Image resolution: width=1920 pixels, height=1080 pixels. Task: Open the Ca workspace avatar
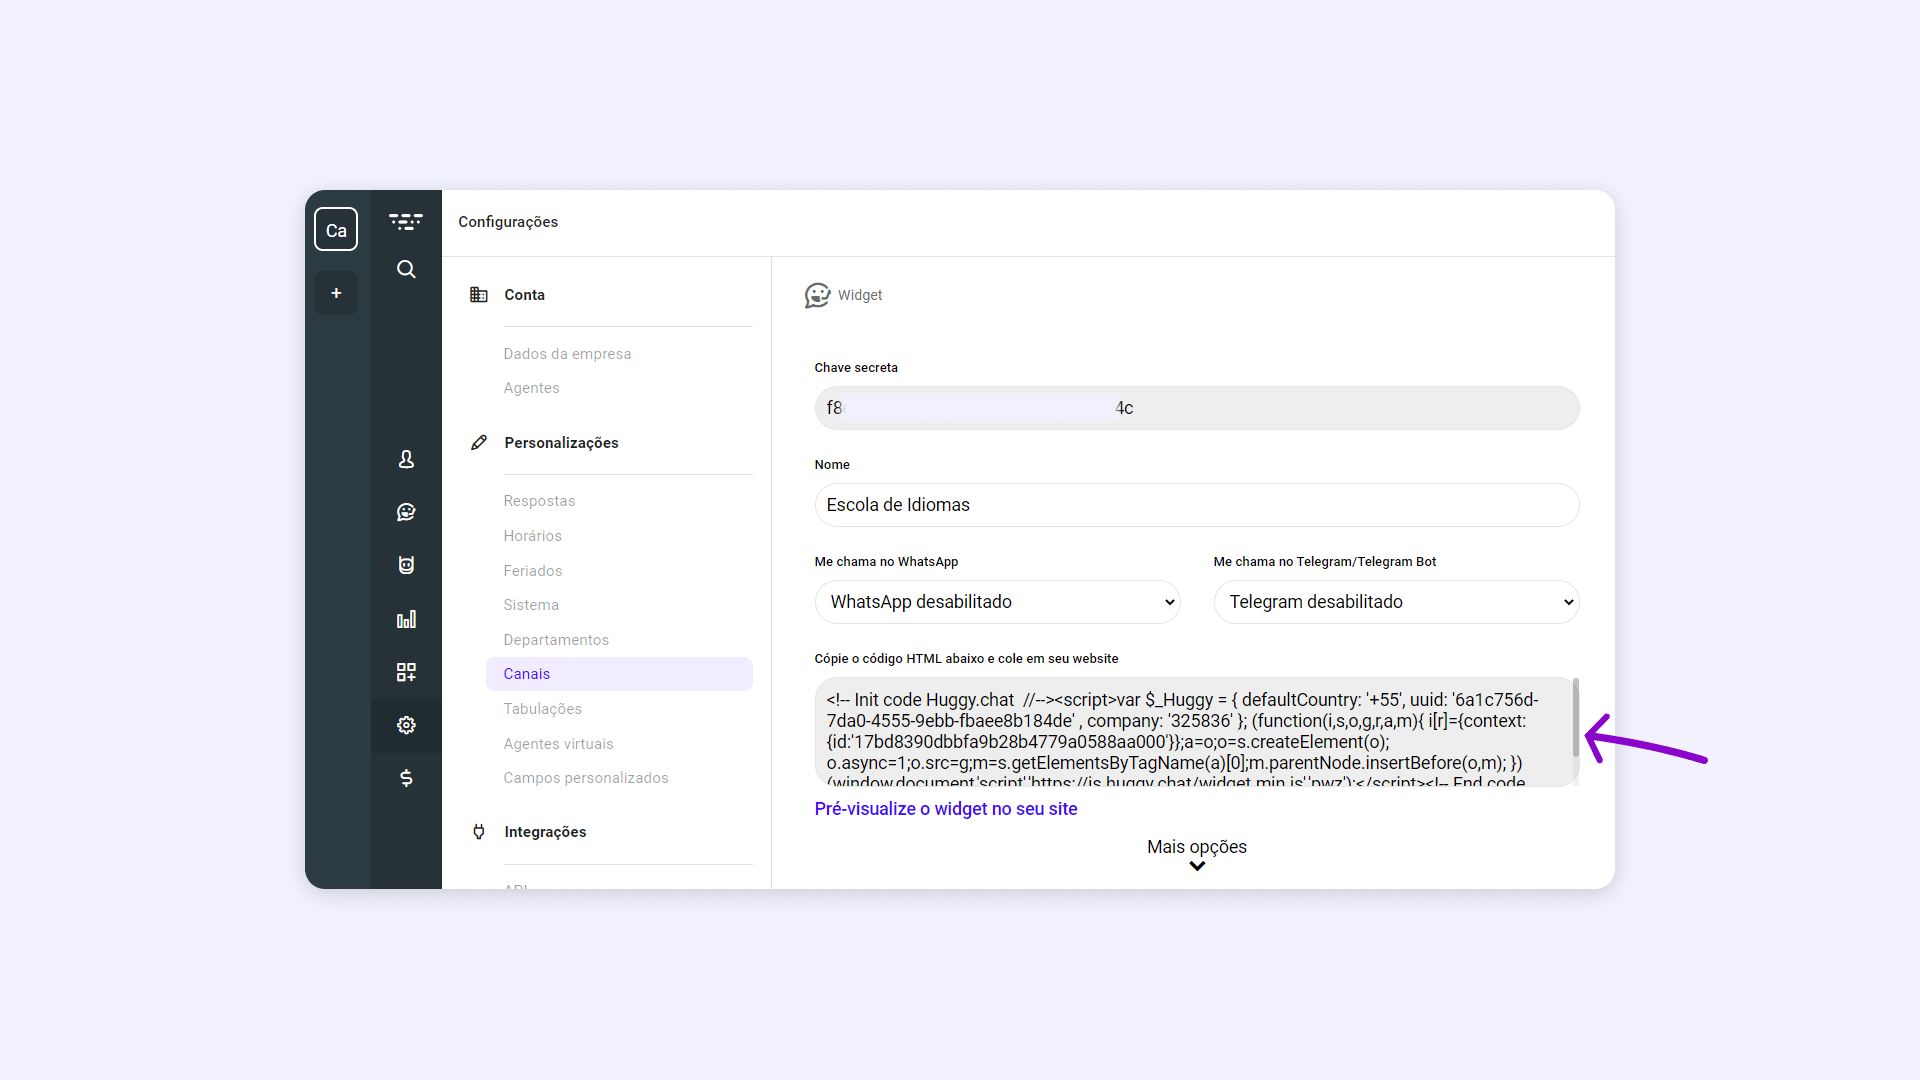336,230
